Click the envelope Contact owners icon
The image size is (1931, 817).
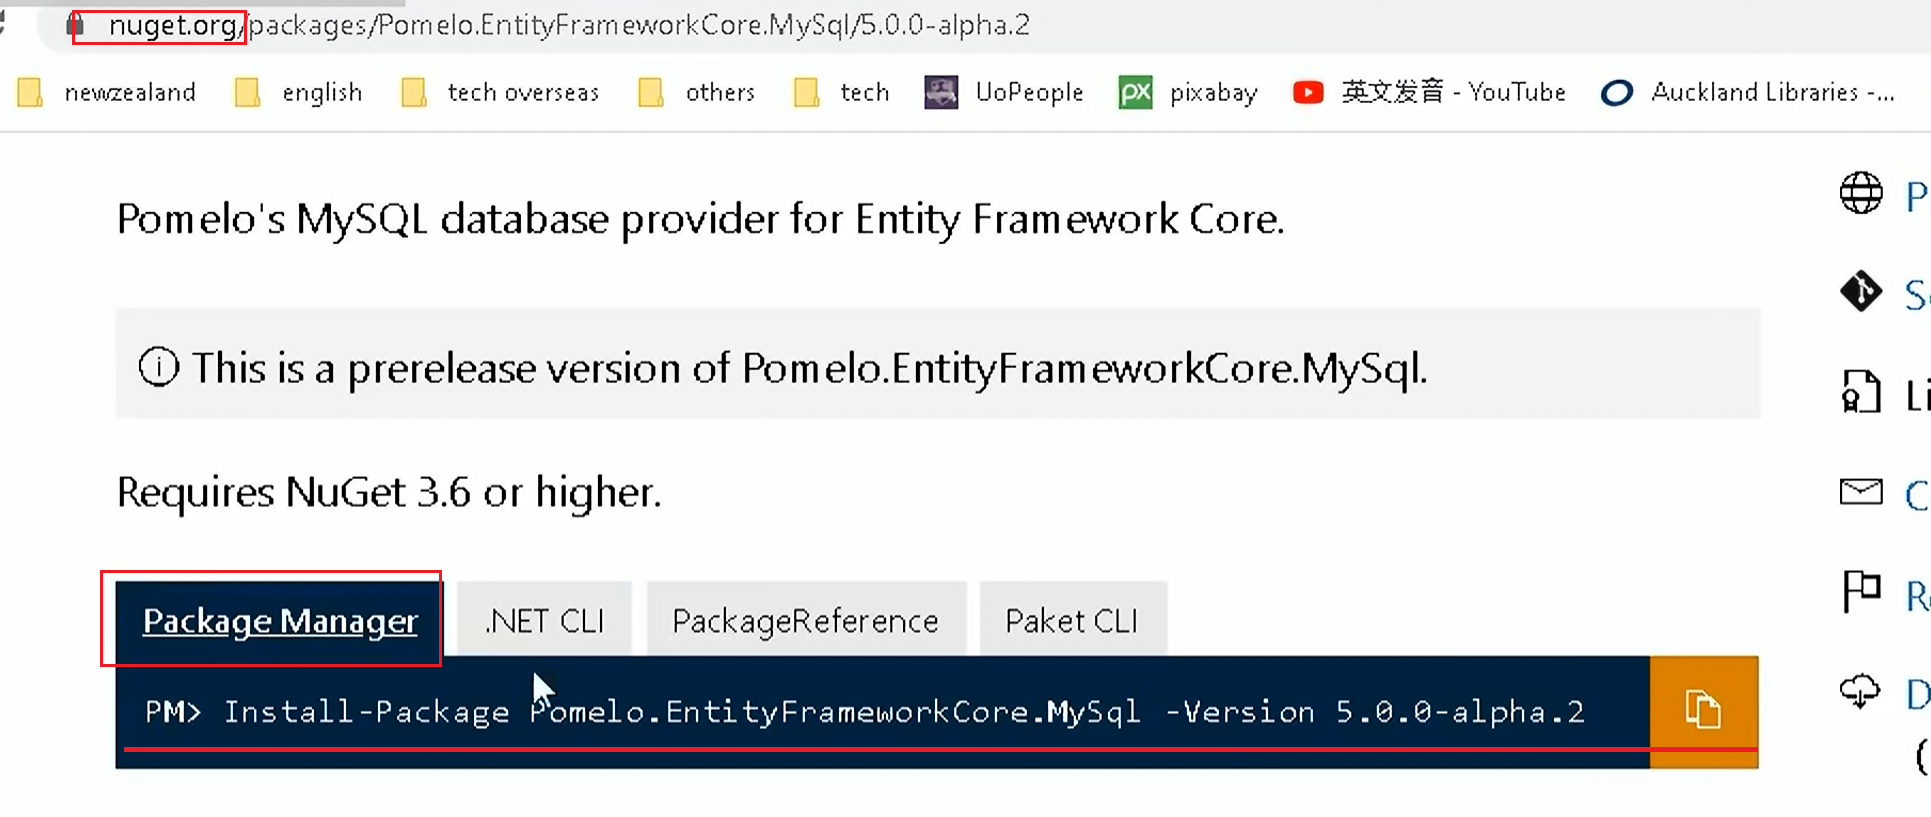coord(1860,492)
